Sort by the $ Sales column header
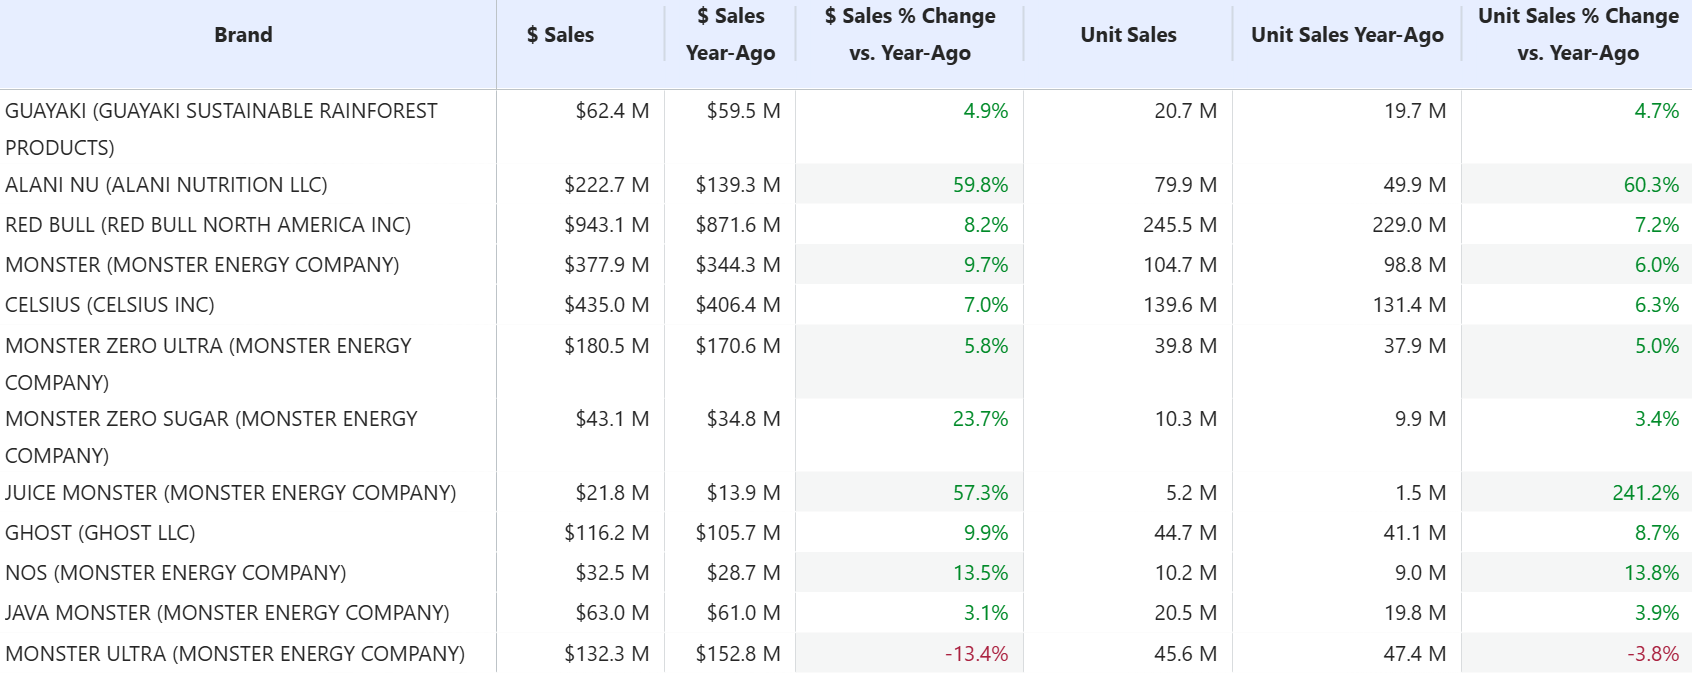 (x=560, y=35)
